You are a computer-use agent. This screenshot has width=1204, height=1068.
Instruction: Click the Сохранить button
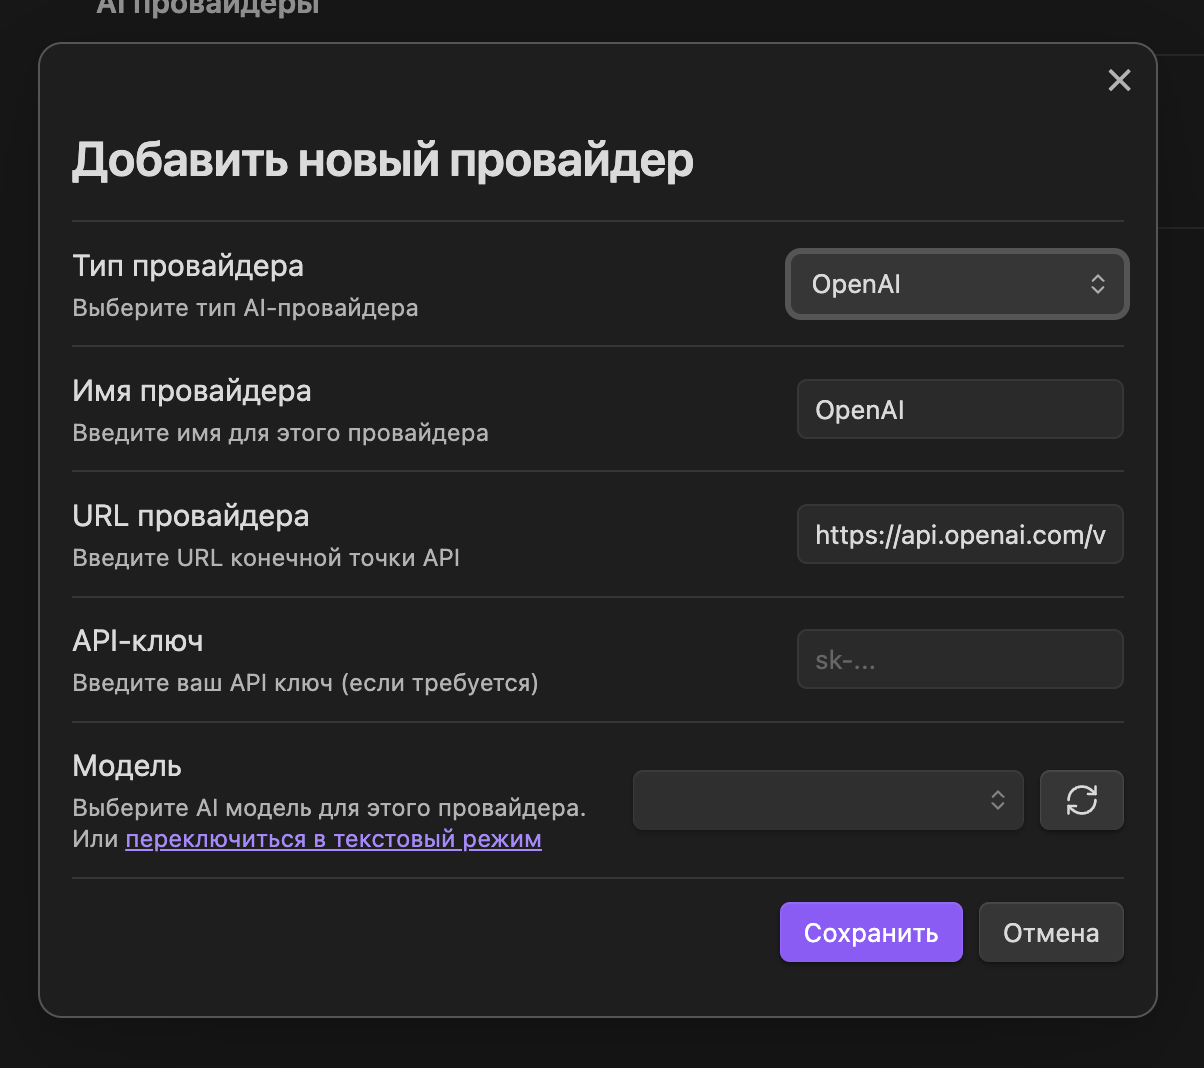[871, 933]
